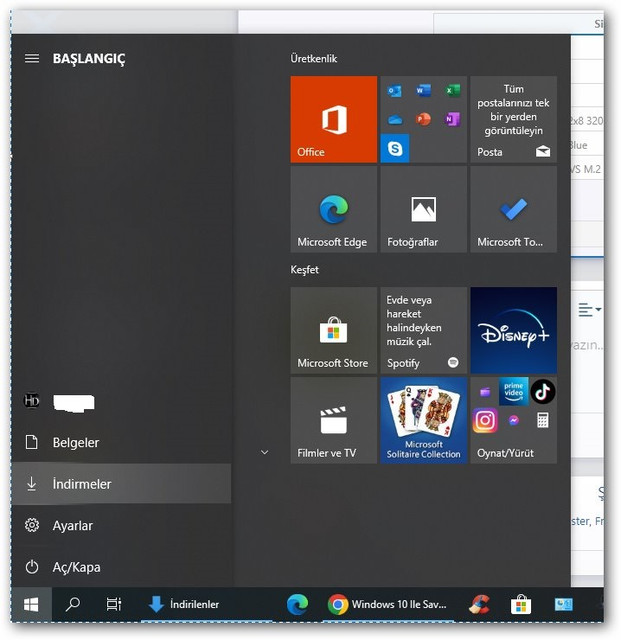Open İndirmeler from the Start menu

(121, 484)
